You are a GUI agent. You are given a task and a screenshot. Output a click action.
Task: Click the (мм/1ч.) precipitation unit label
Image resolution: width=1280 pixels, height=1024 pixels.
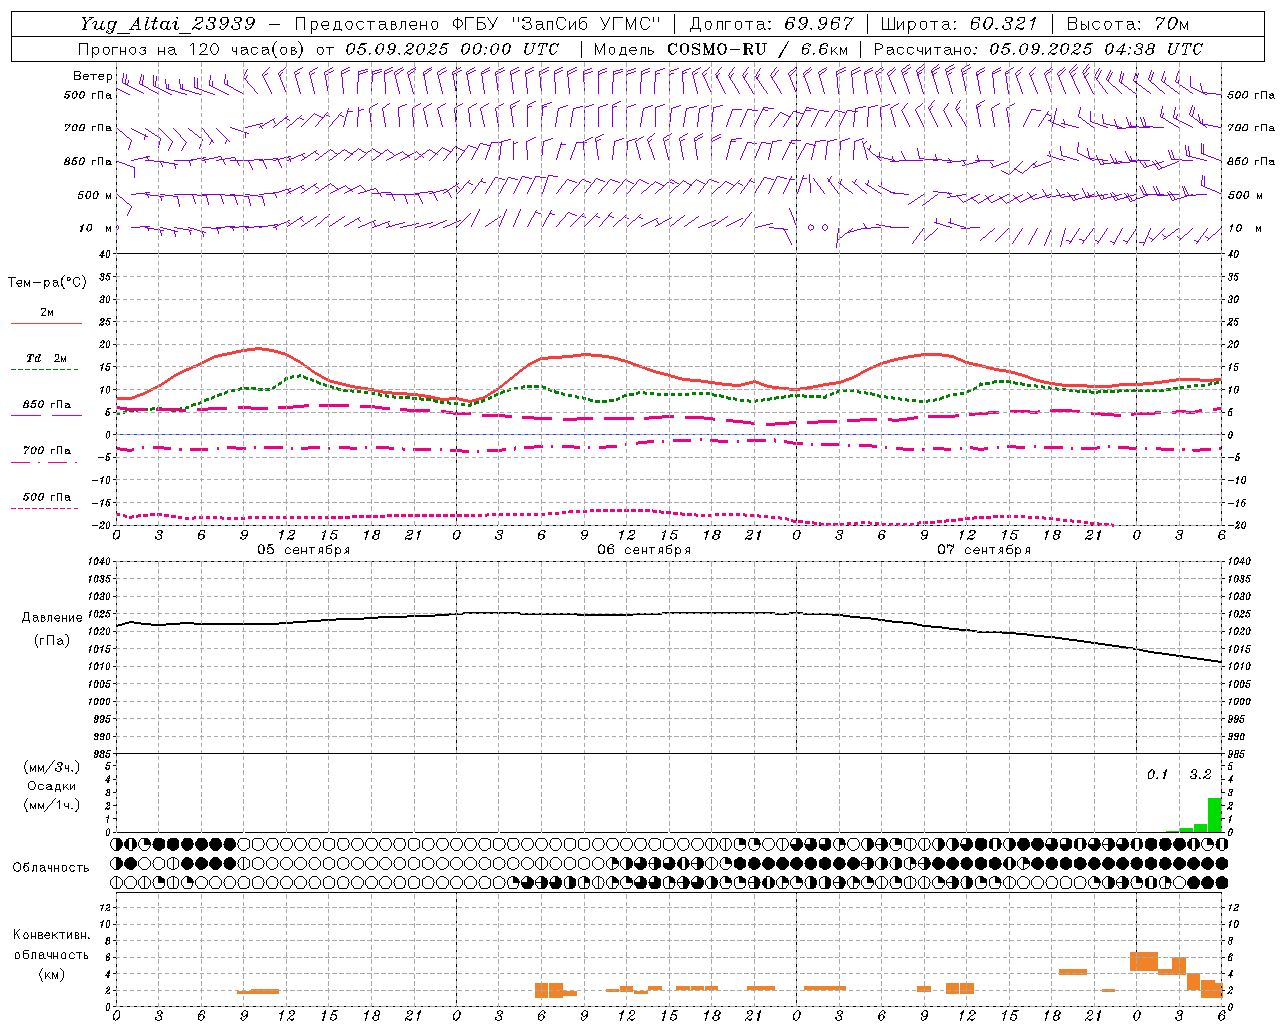click(x=52, y=805)
